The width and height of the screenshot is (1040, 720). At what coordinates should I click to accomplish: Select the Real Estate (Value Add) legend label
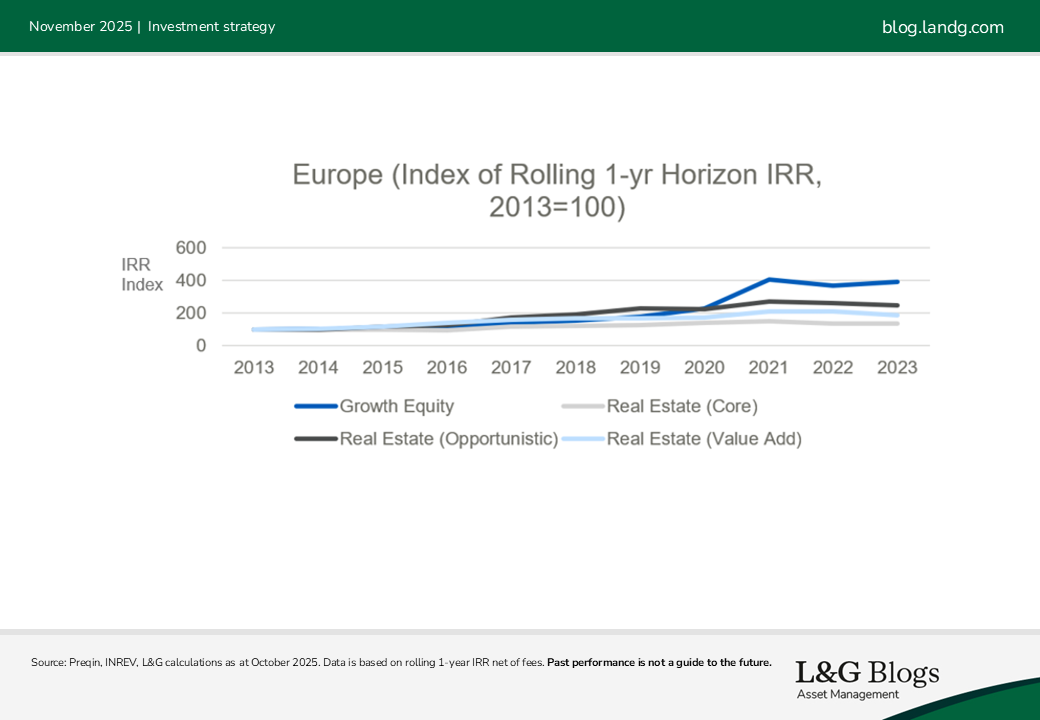click(x=704, y=438)
